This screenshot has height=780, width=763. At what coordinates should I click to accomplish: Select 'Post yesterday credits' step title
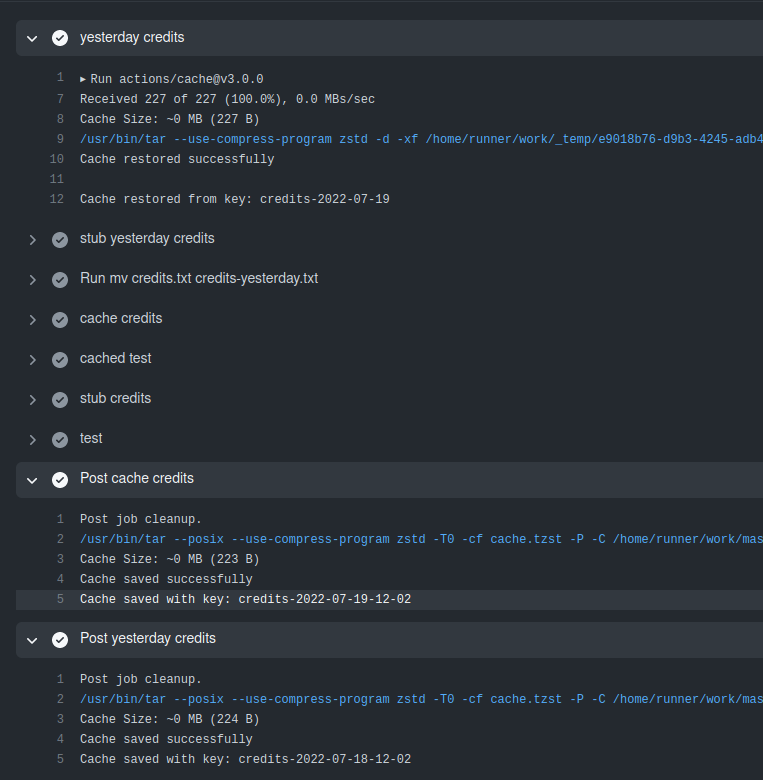pos(148,638)
